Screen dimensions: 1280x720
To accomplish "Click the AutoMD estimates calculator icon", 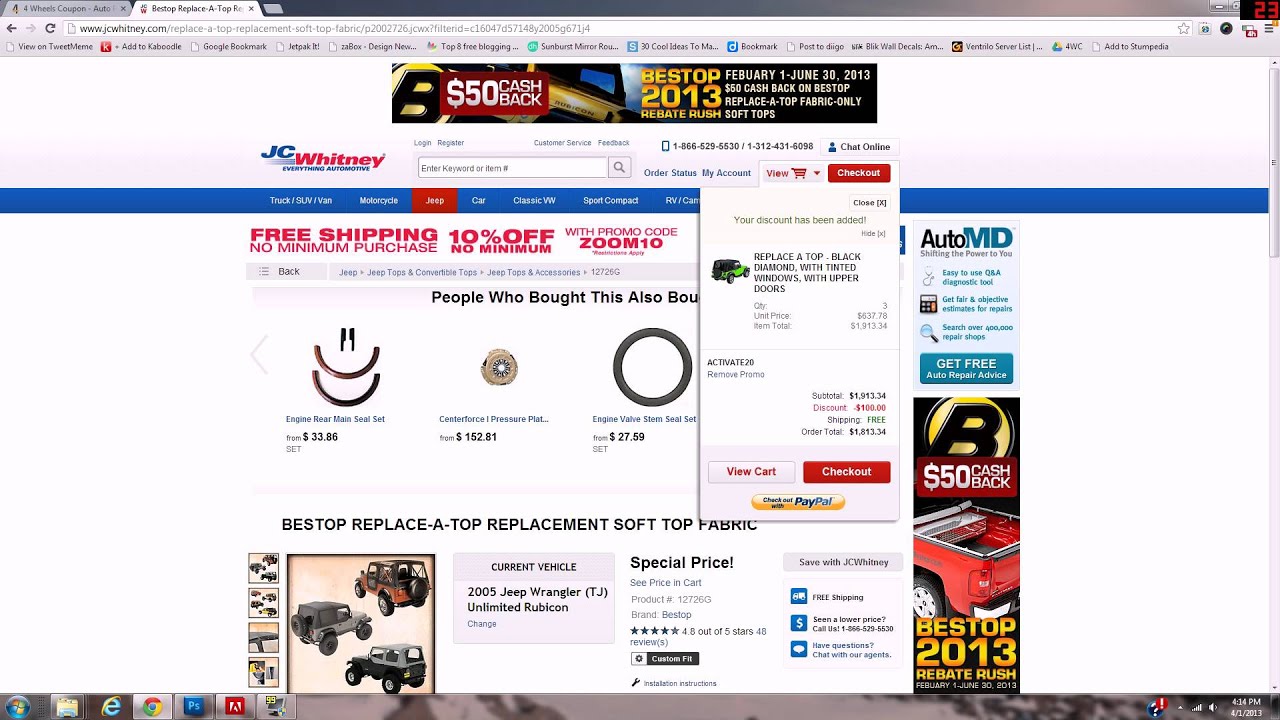I will 929,304.
